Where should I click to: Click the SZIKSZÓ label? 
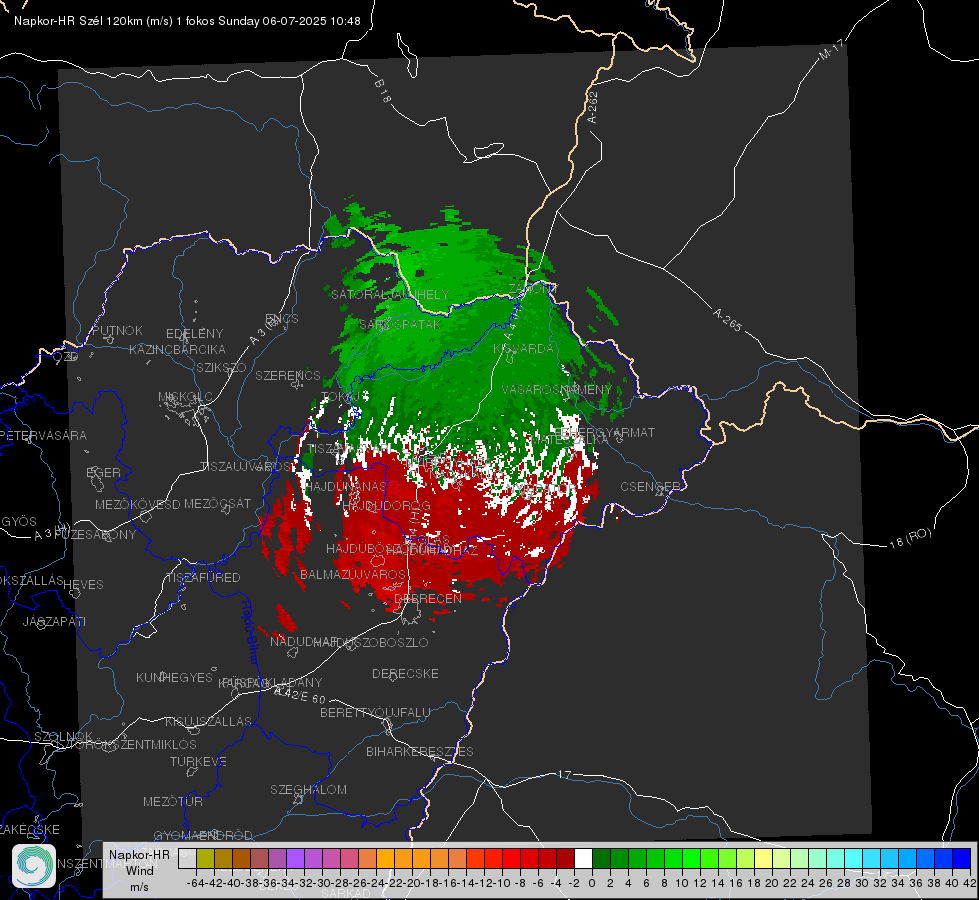(x=221, y=367)
